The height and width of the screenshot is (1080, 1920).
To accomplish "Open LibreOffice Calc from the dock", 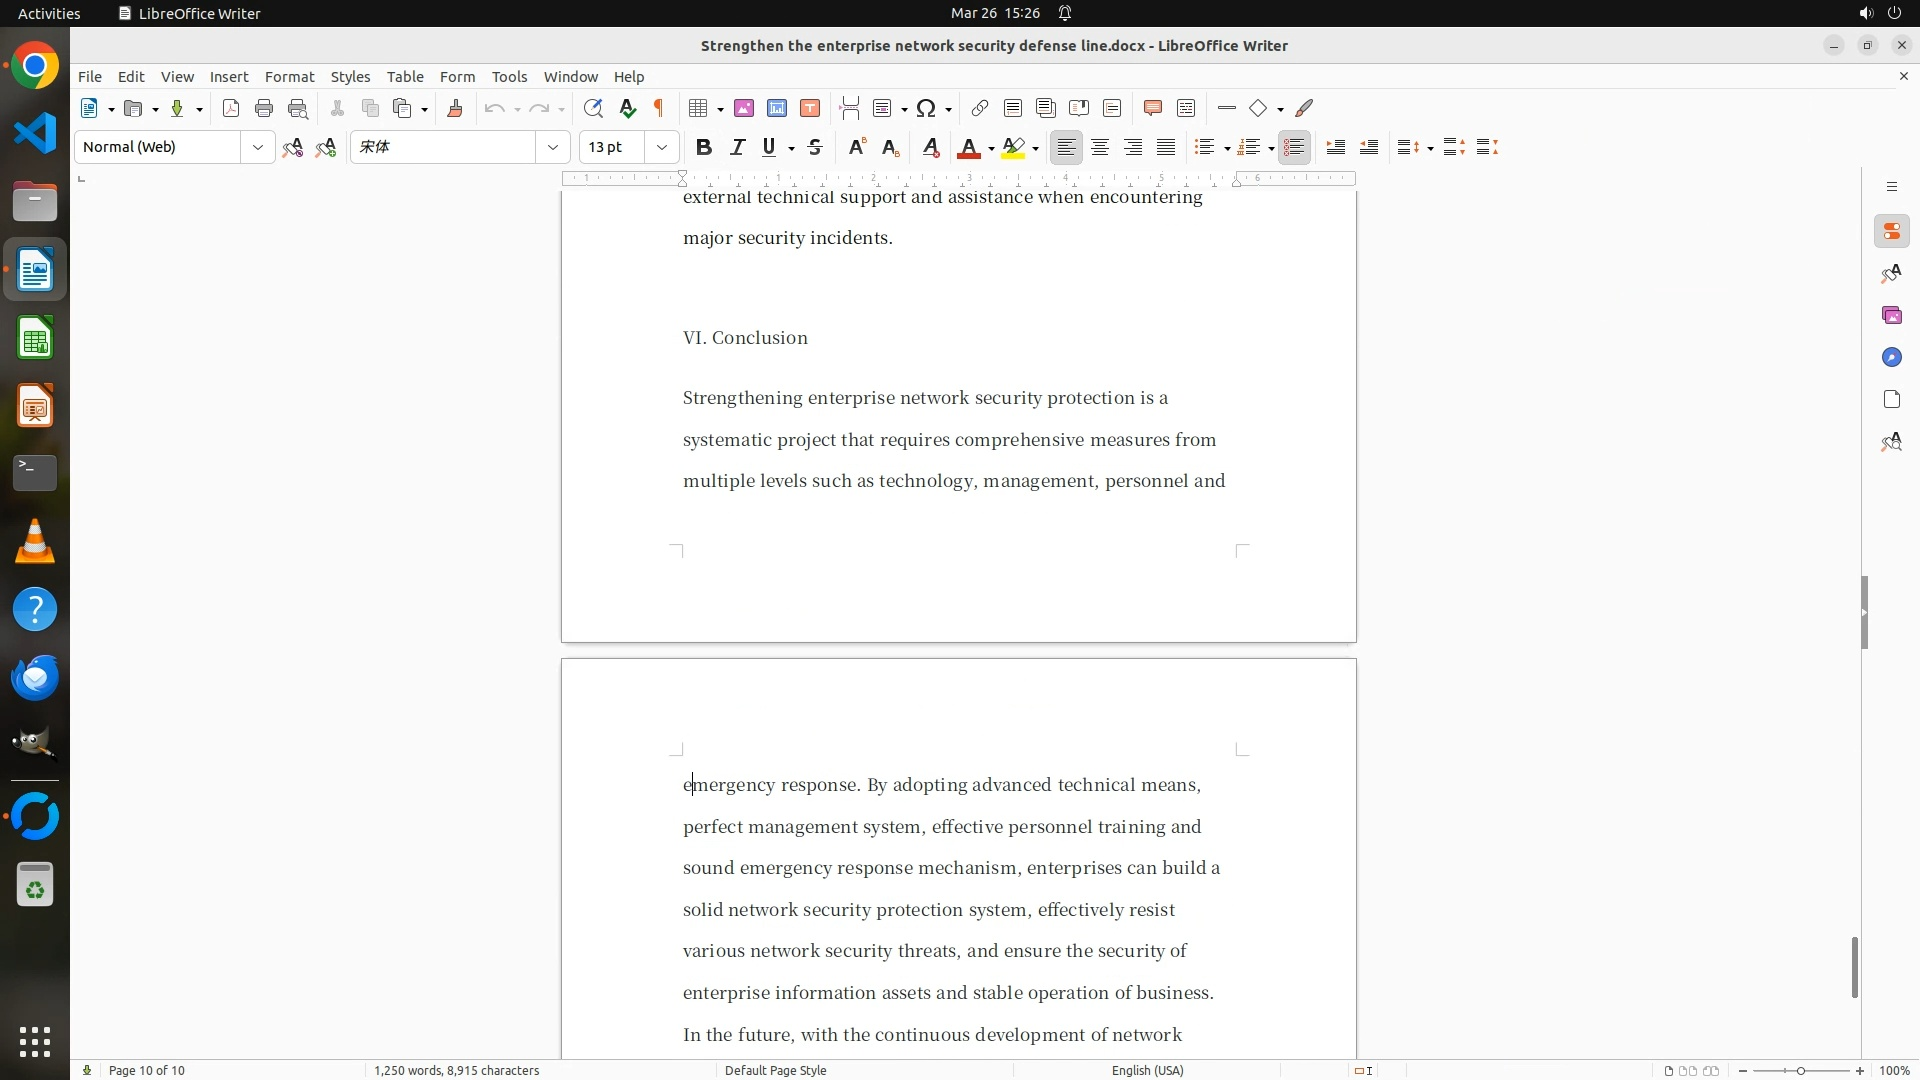I will (x=35, y=339).
